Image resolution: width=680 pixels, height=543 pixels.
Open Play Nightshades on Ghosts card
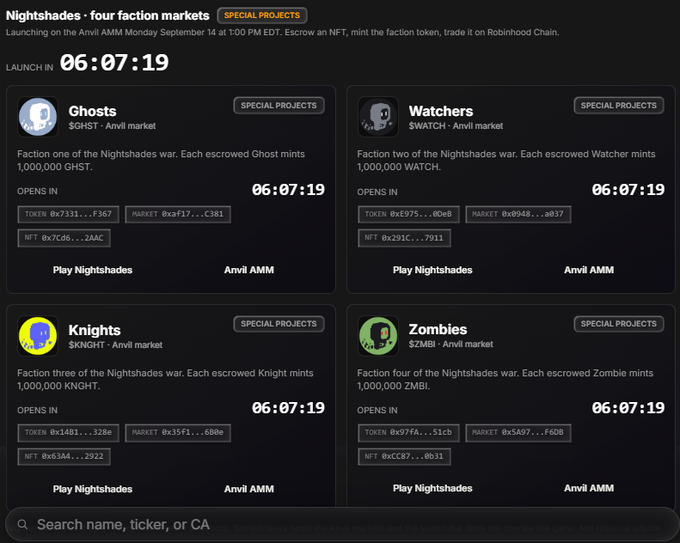tap(92, 270)
